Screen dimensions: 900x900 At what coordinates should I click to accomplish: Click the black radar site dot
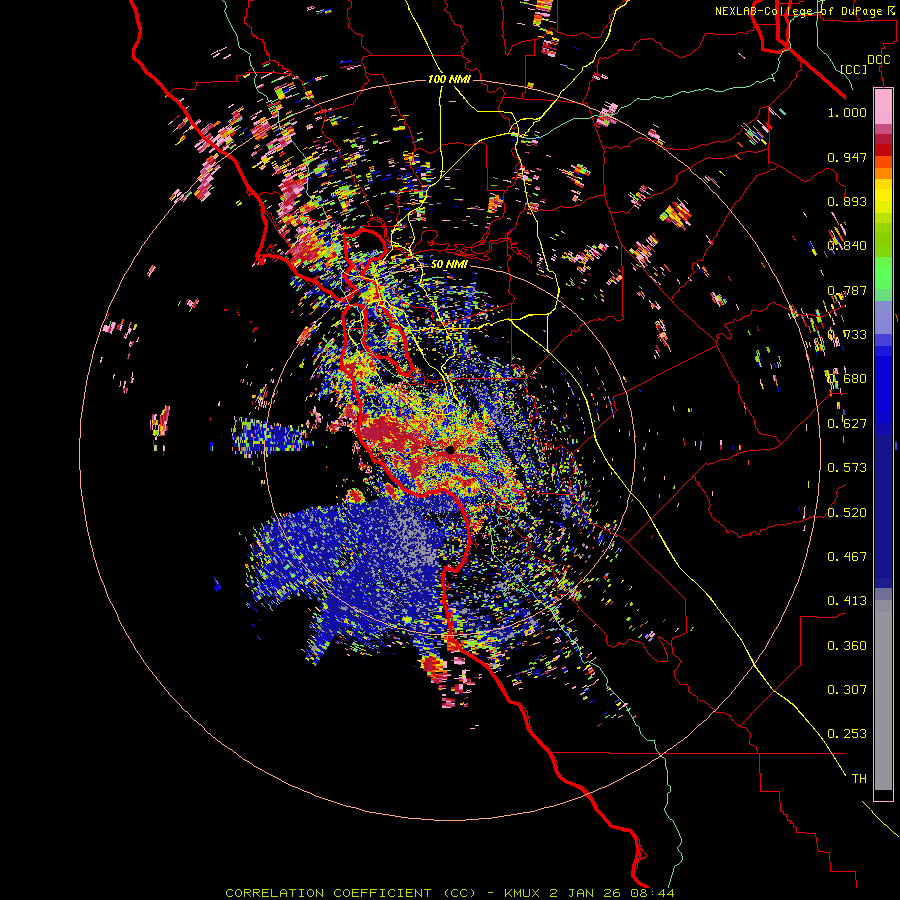(450, 450)
